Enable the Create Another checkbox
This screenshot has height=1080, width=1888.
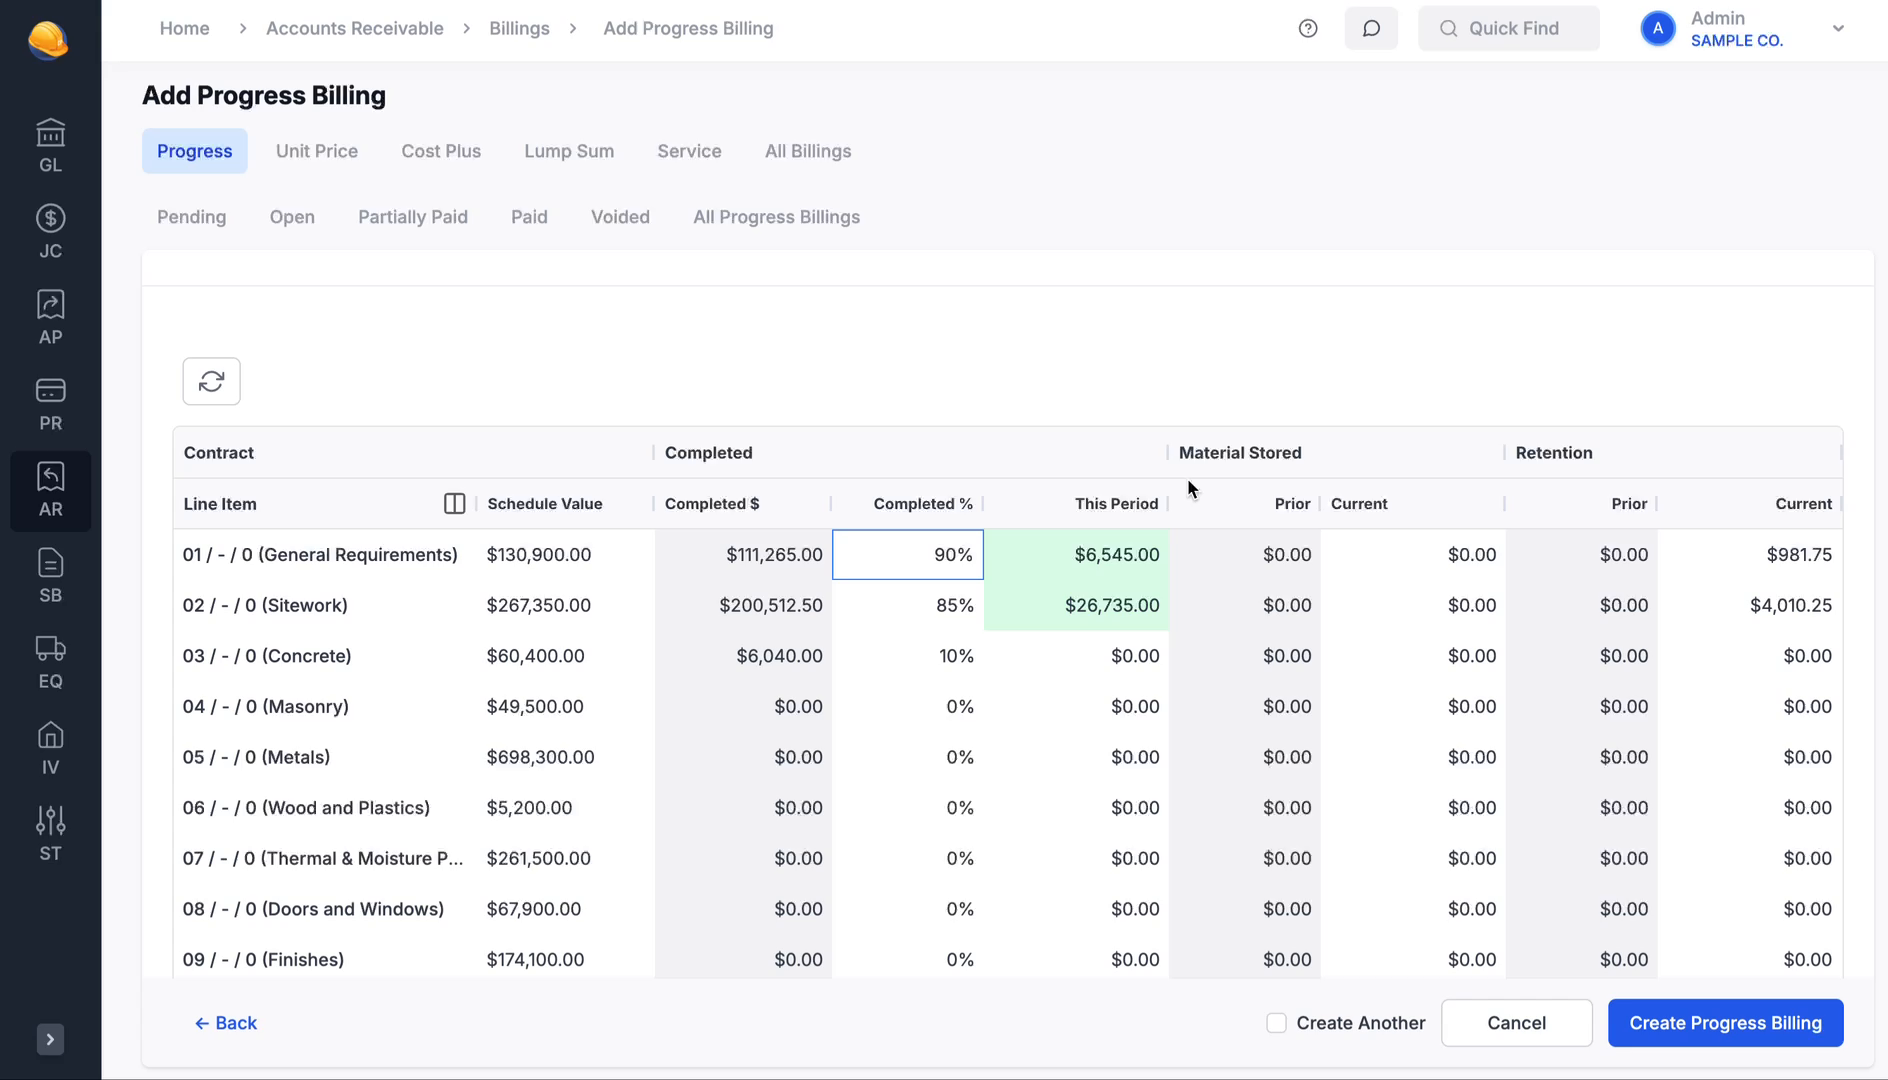(1276, 1022)
